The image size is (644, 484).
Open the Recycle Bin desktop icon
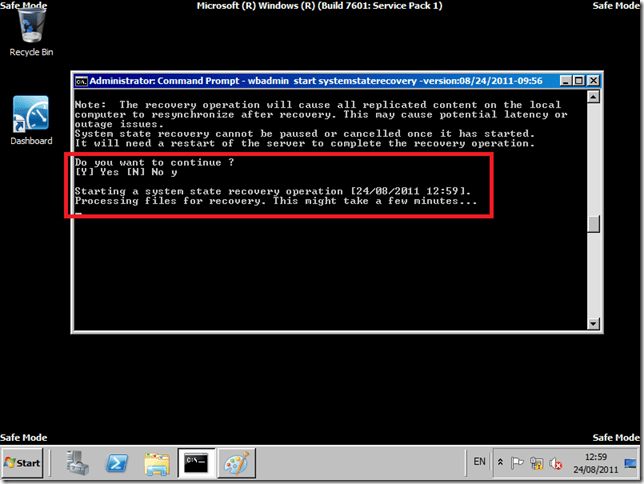coord(31,34)
